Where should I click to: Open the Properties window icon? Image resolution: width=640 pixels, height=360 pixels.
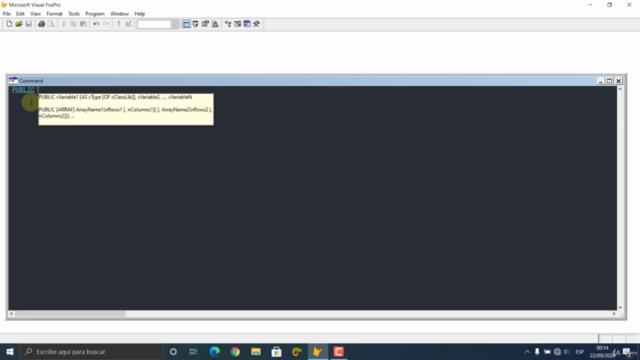[205, 24]
